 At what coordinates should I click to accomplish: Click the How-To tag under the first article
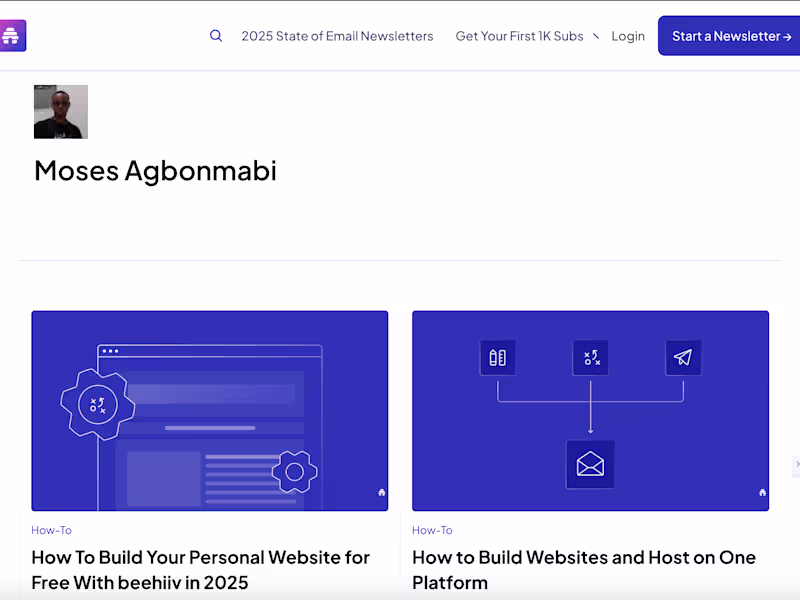51,530
